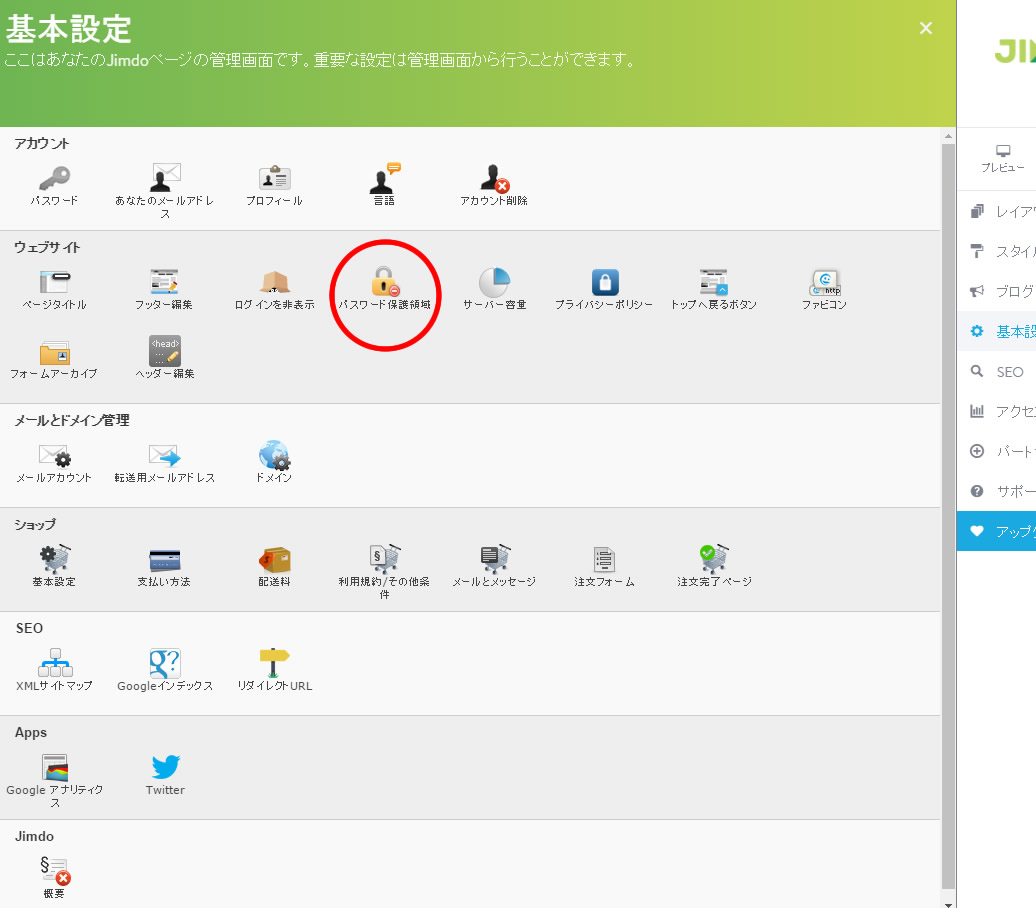Open 配送料 package icon

tap(274, 560)
